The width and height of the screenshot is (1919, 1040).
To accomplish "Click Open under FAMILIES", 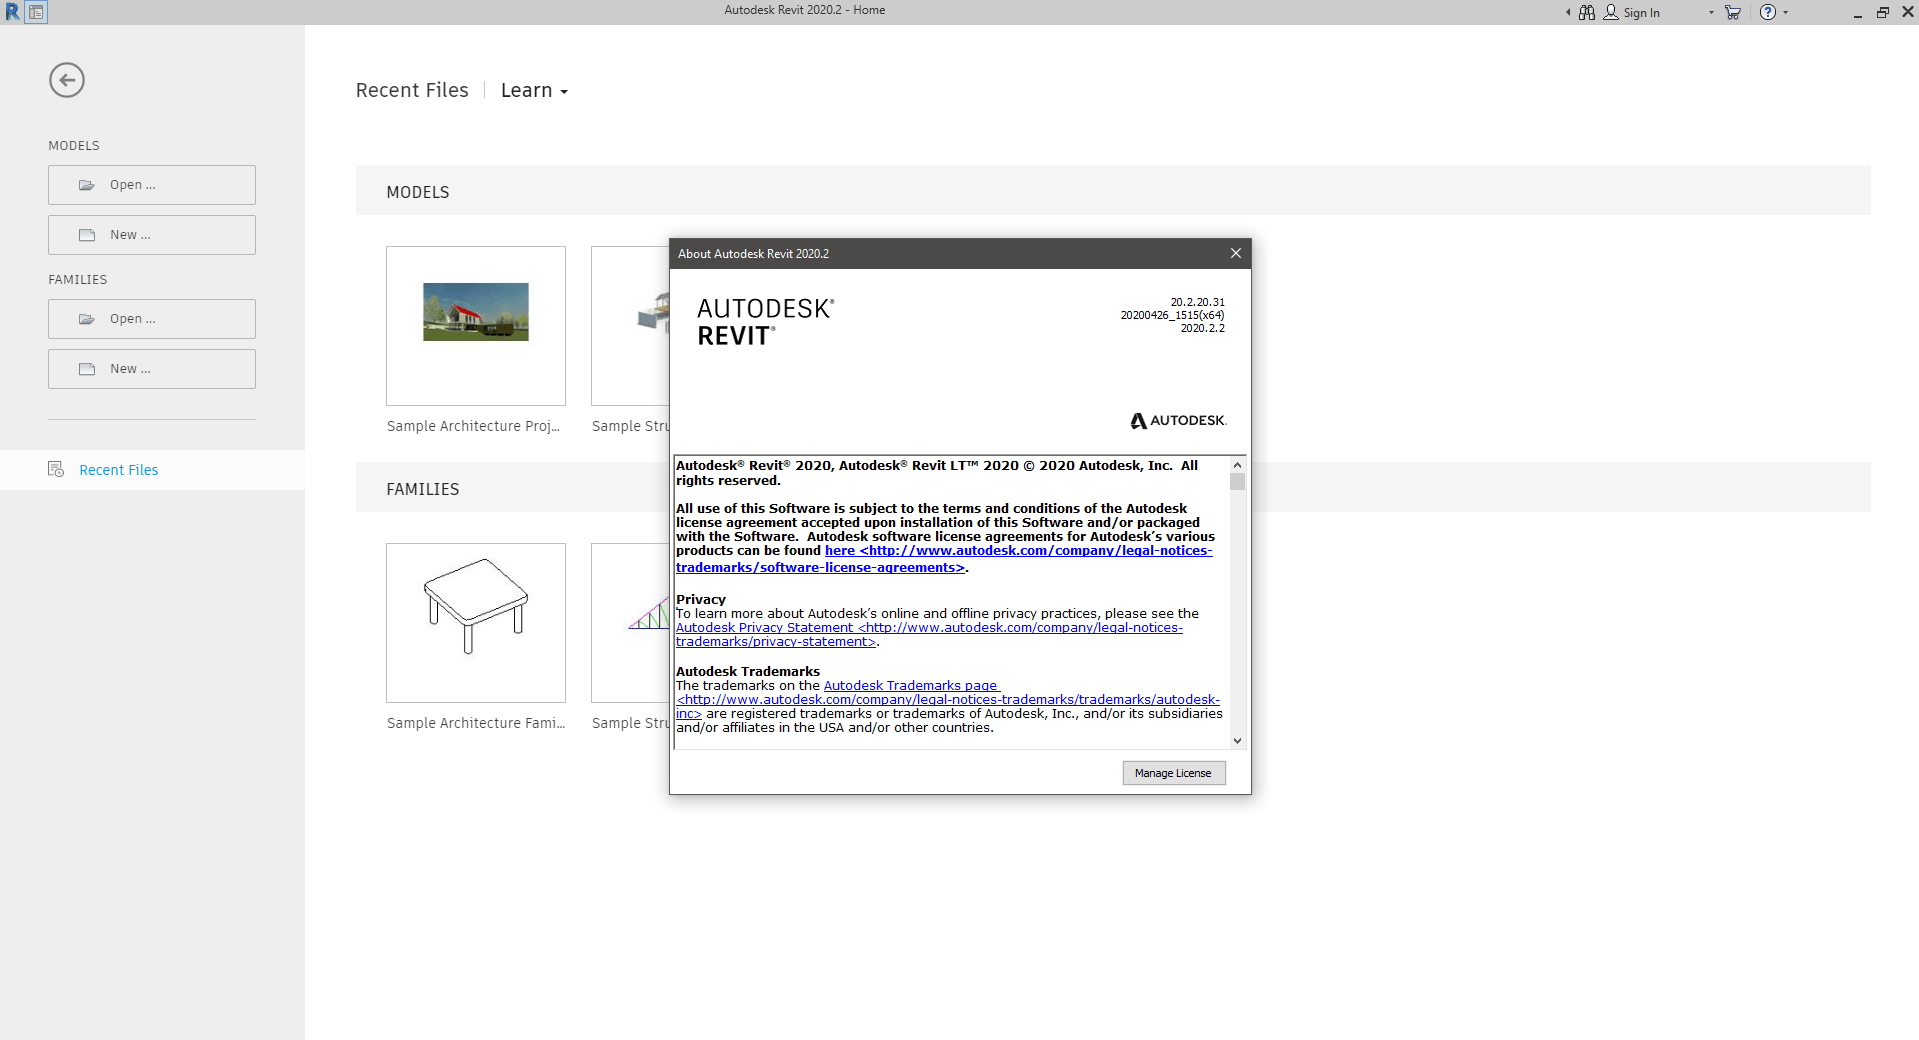I will pos(152,319).
